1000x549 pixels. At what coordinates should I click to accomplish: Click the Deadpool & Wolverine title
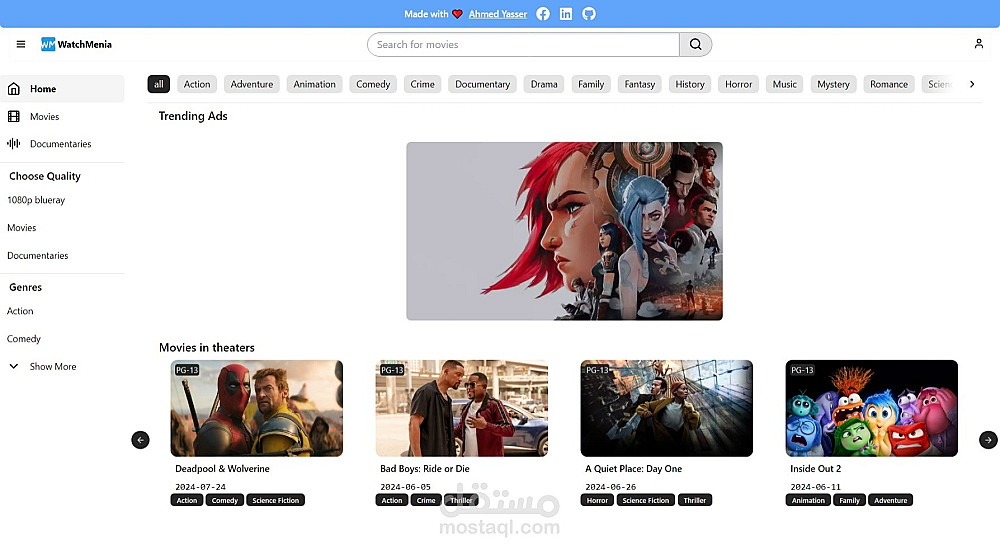pos(223,469)
